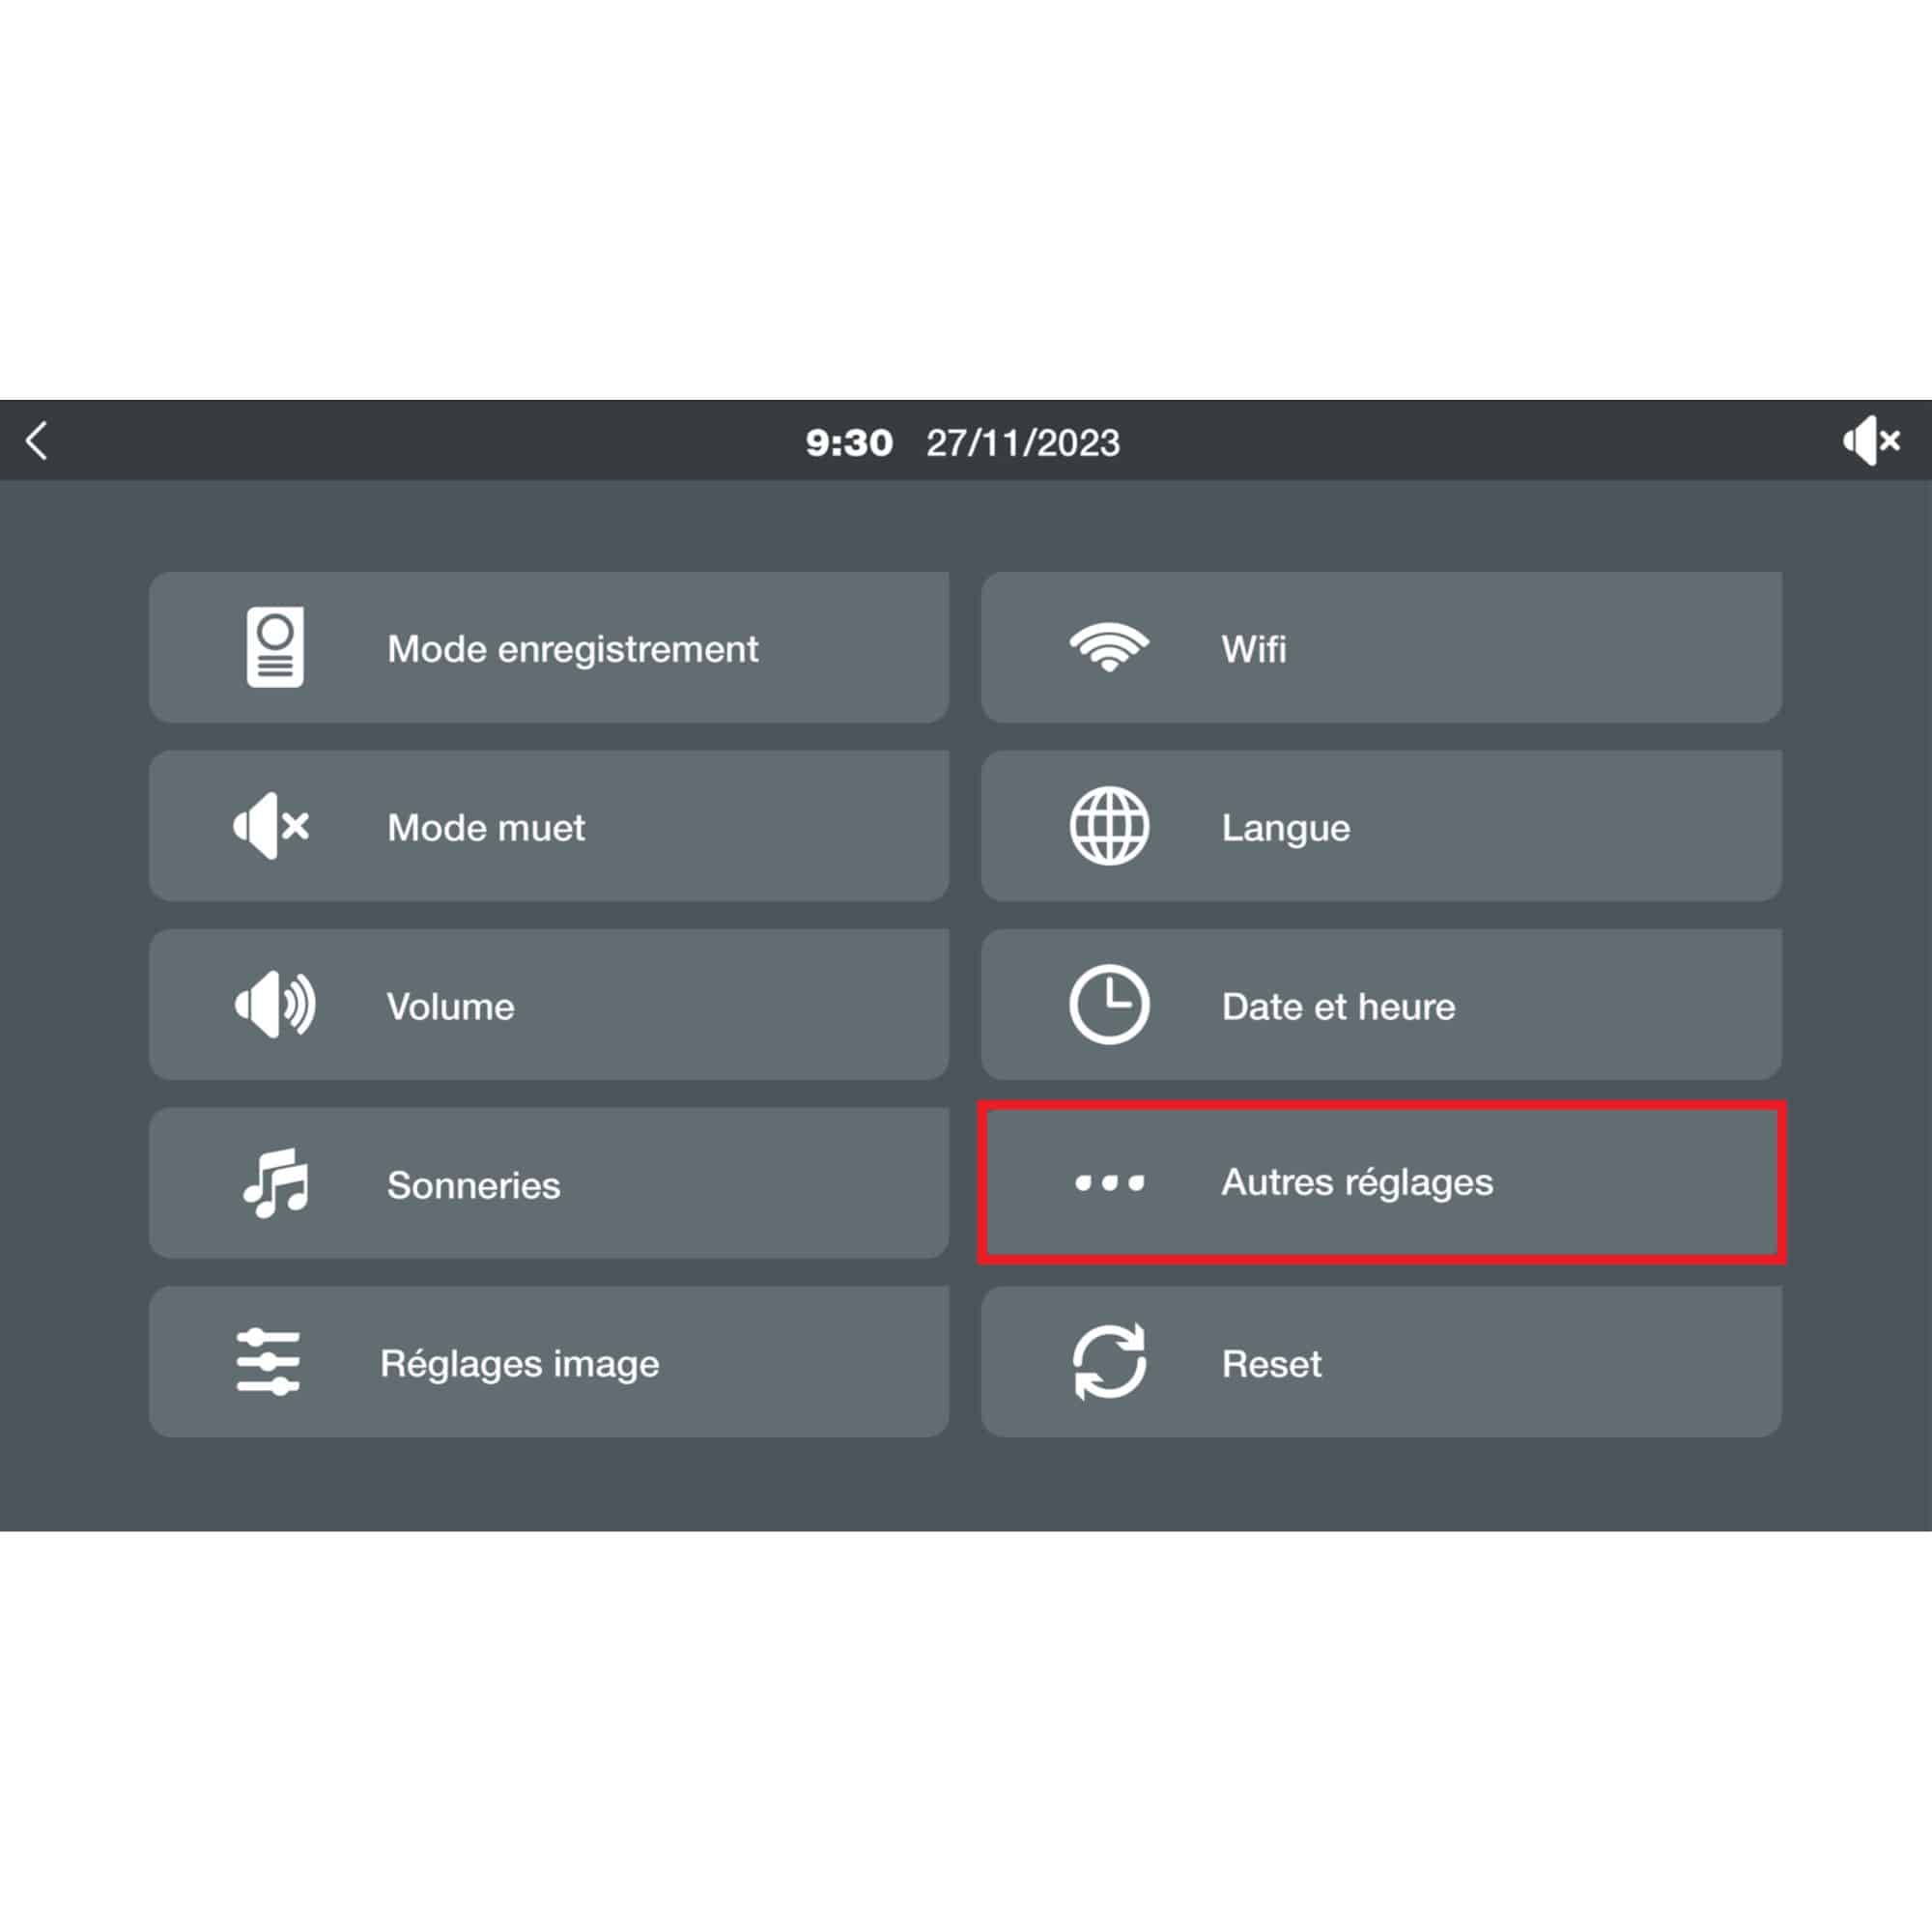Tap the three dots icon
The image size is (1932, 1932).
pyautogui.click(x=1109, y=1183)
